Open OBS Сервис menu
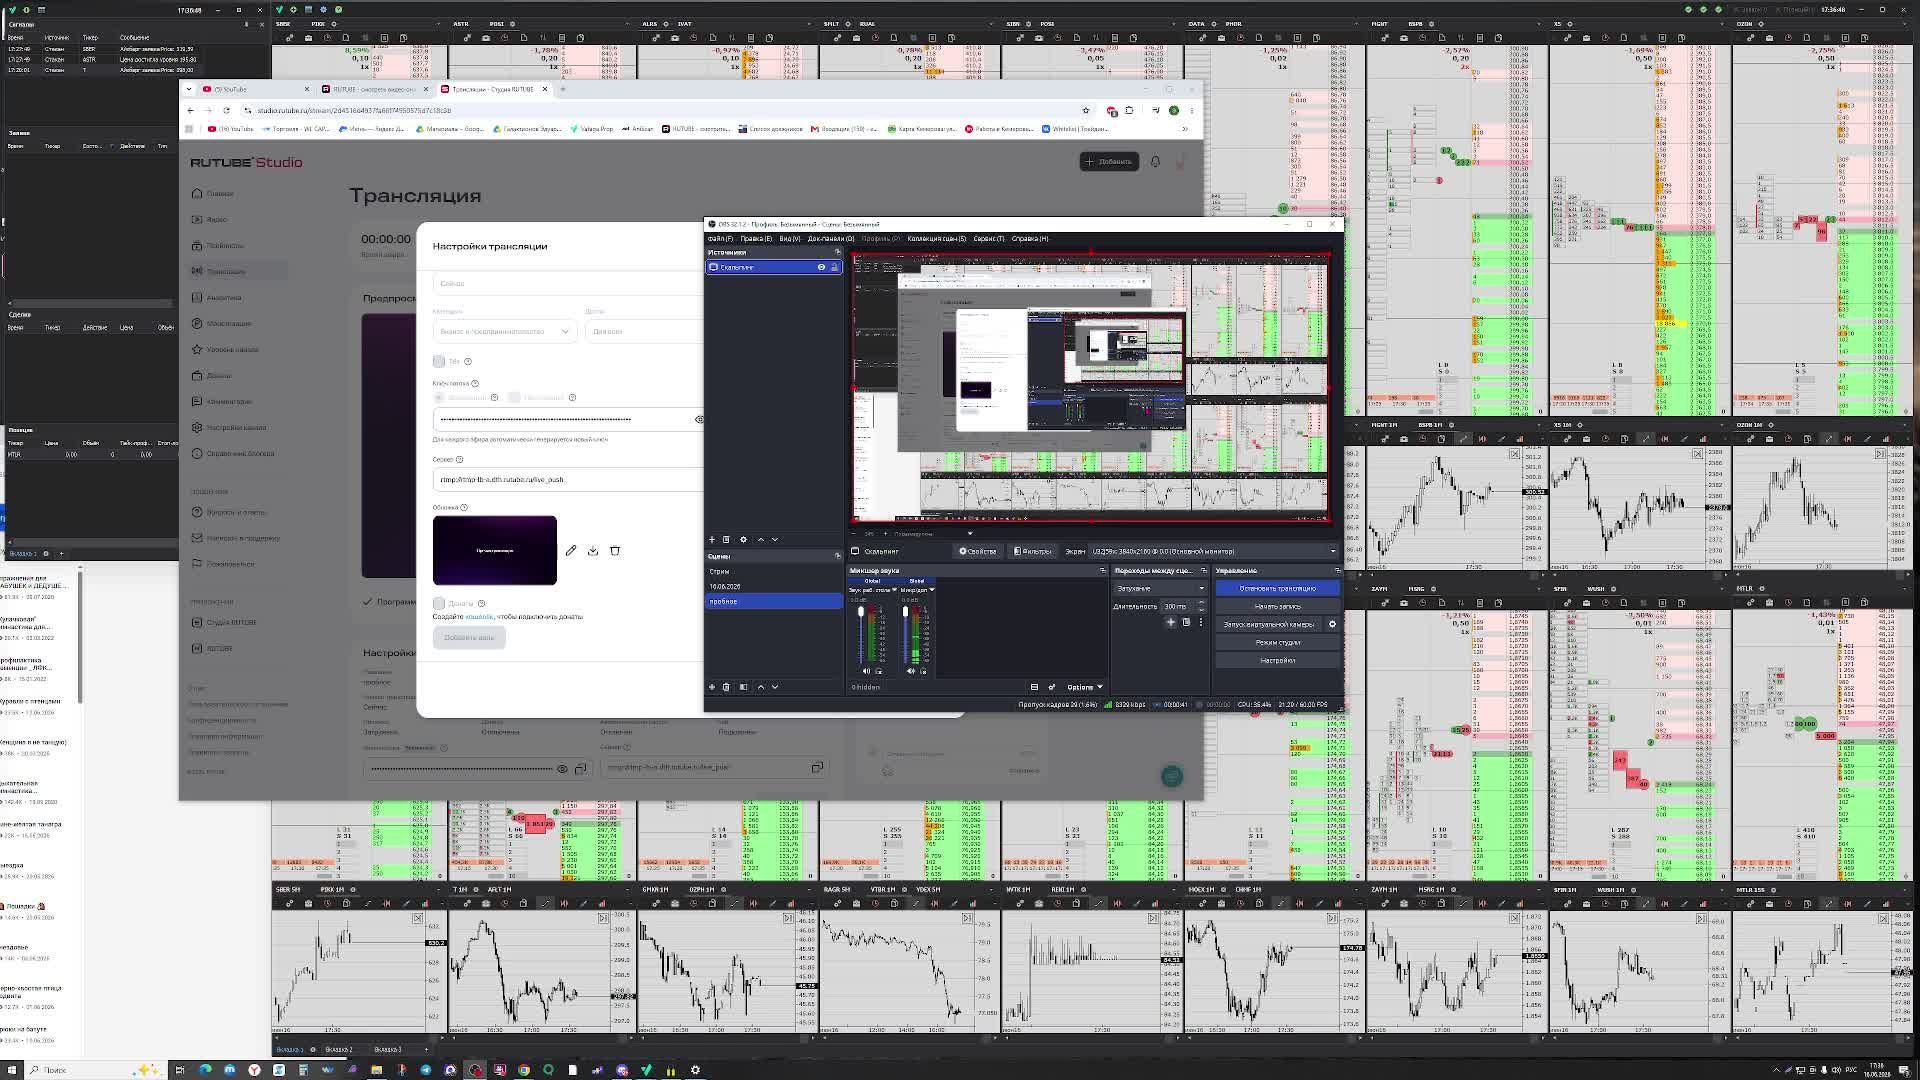1920x1080 pixels. click(x=988, y=238)
